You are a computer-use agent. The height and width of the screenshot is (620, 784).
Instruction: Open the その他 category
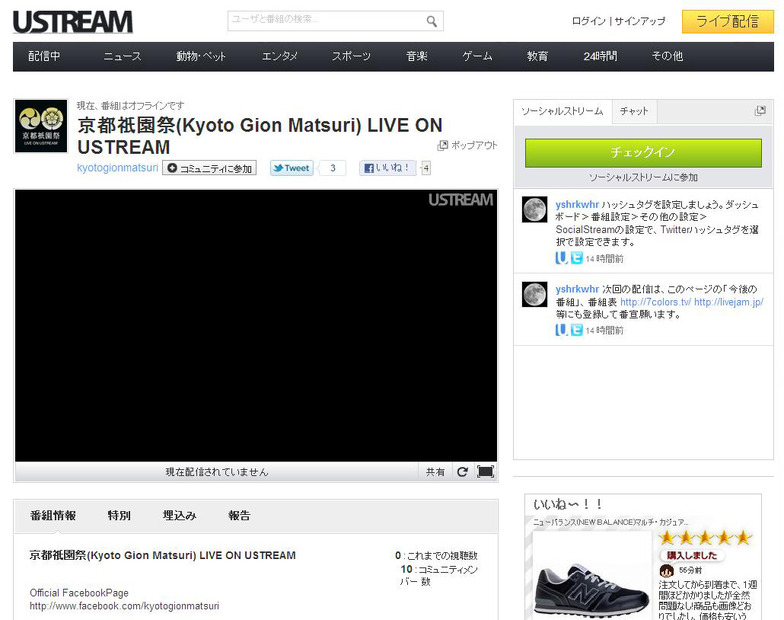coord(668,56)
